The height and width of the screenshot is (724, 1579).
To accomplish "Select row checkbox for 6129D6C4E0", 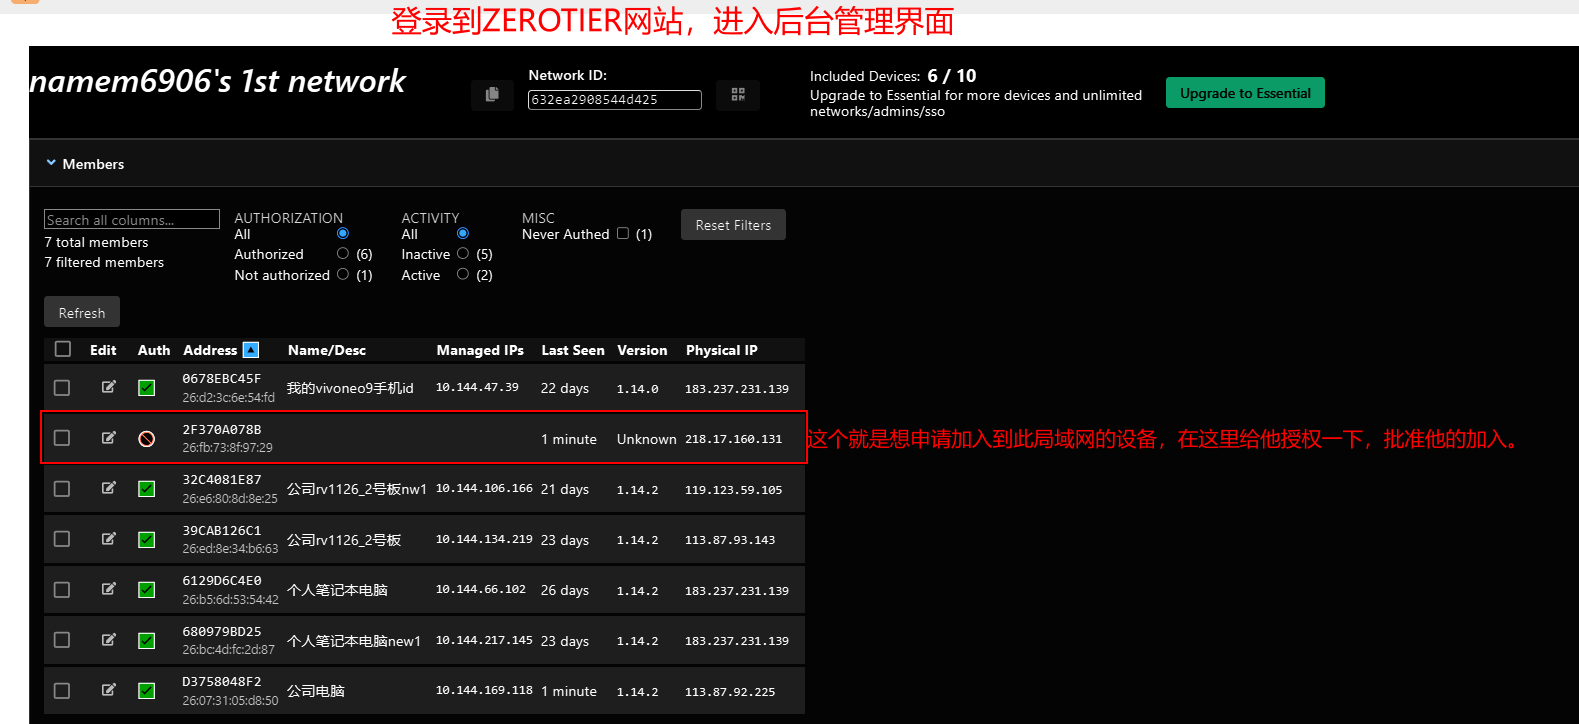I will tap(62, 590).
